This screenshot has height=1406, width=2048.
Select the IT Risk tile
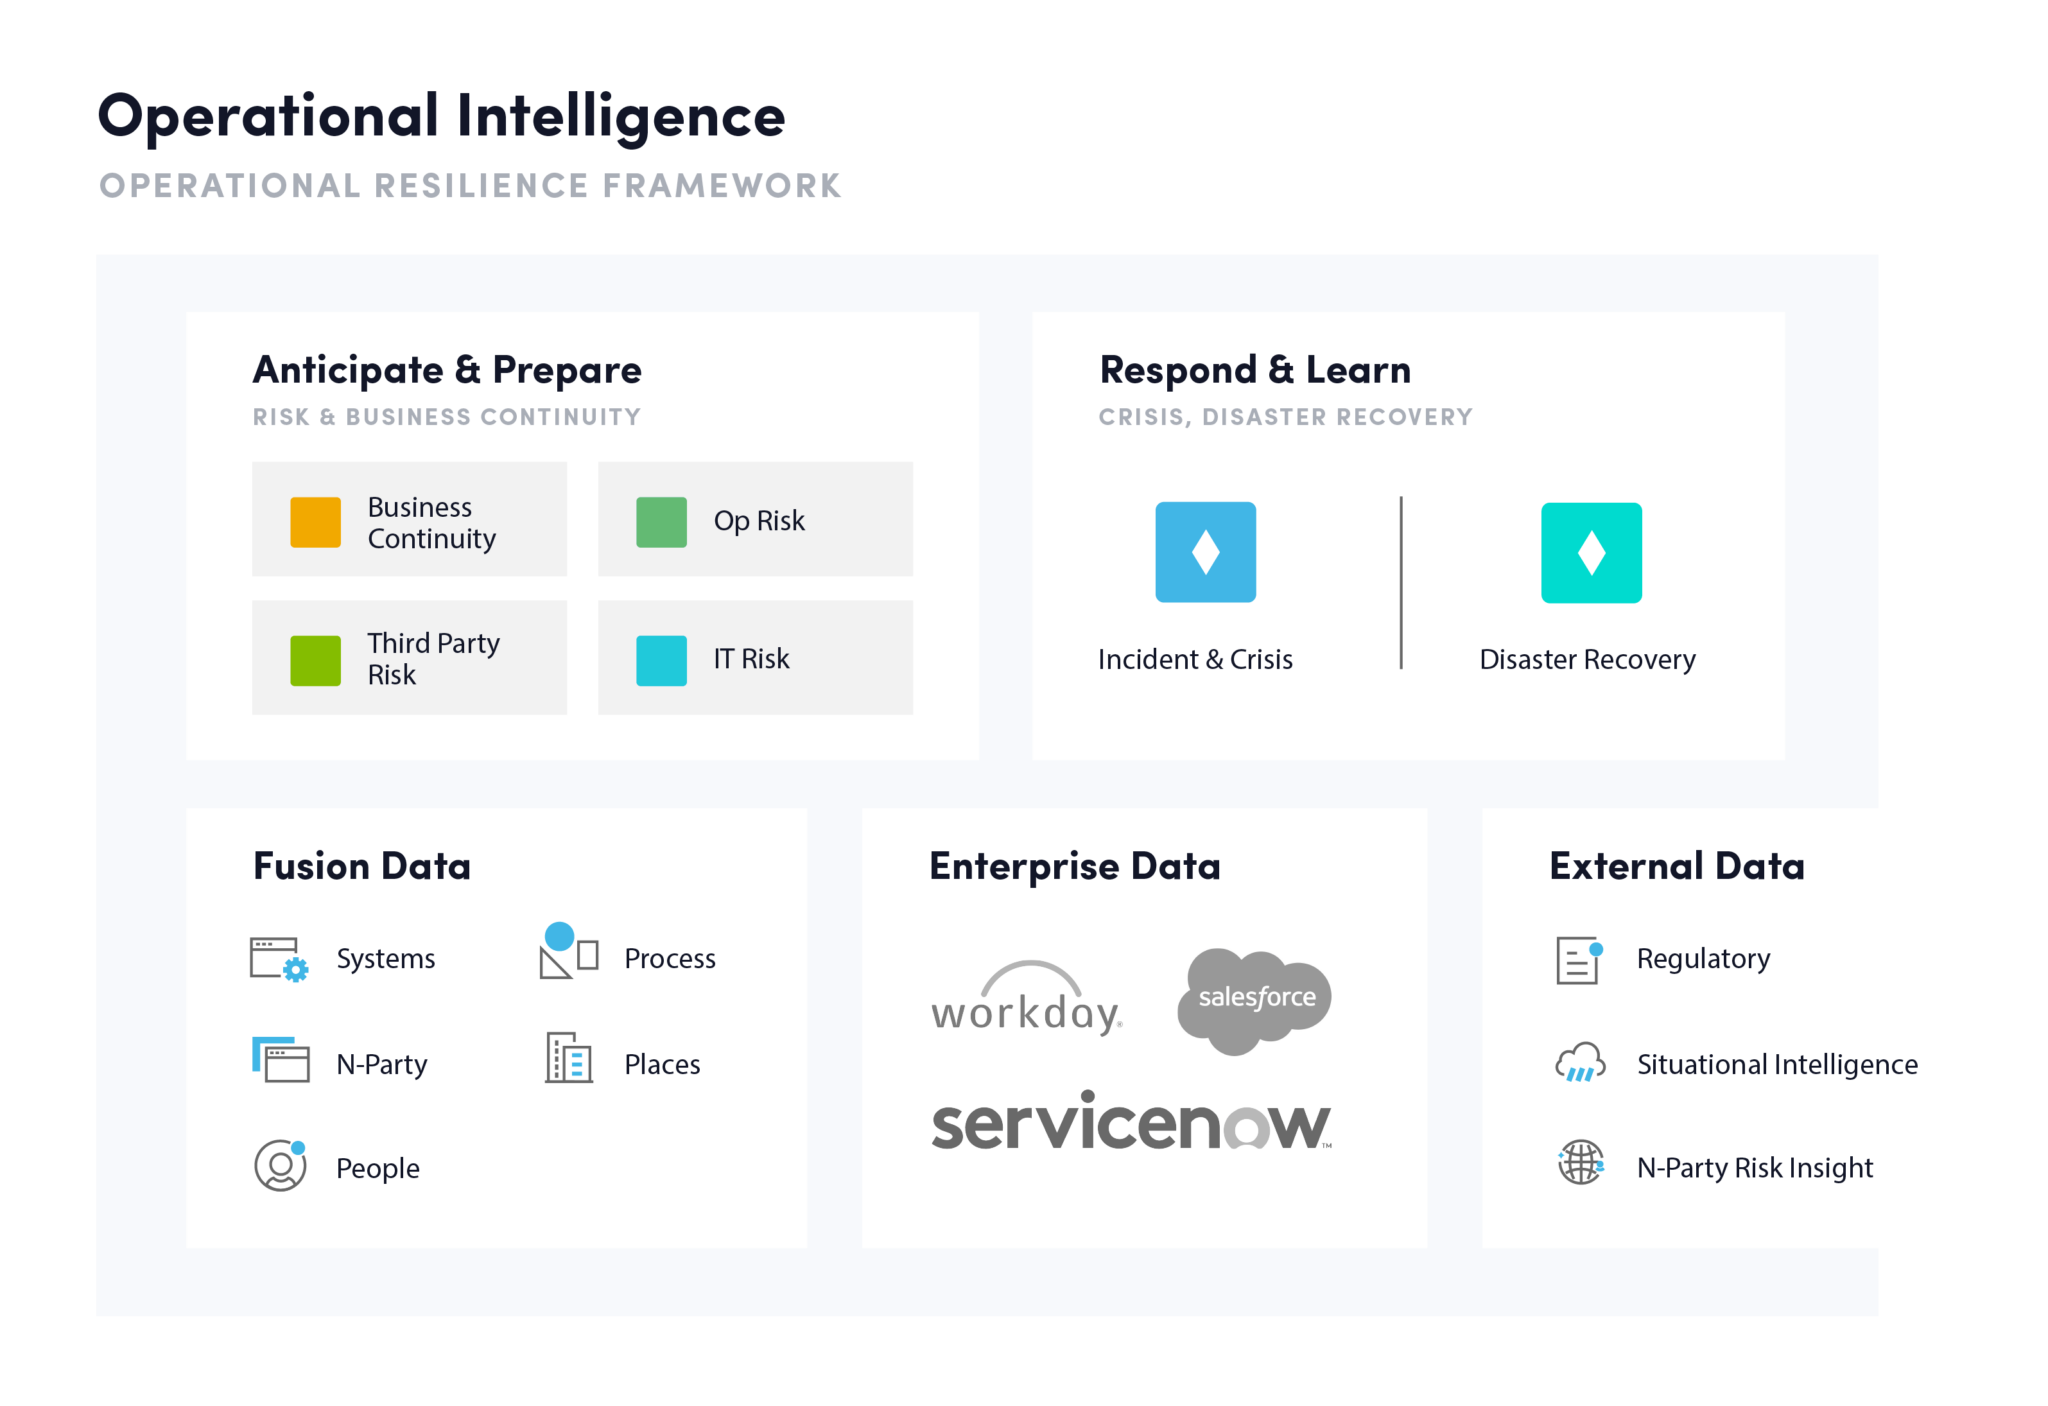pos(755,658)
